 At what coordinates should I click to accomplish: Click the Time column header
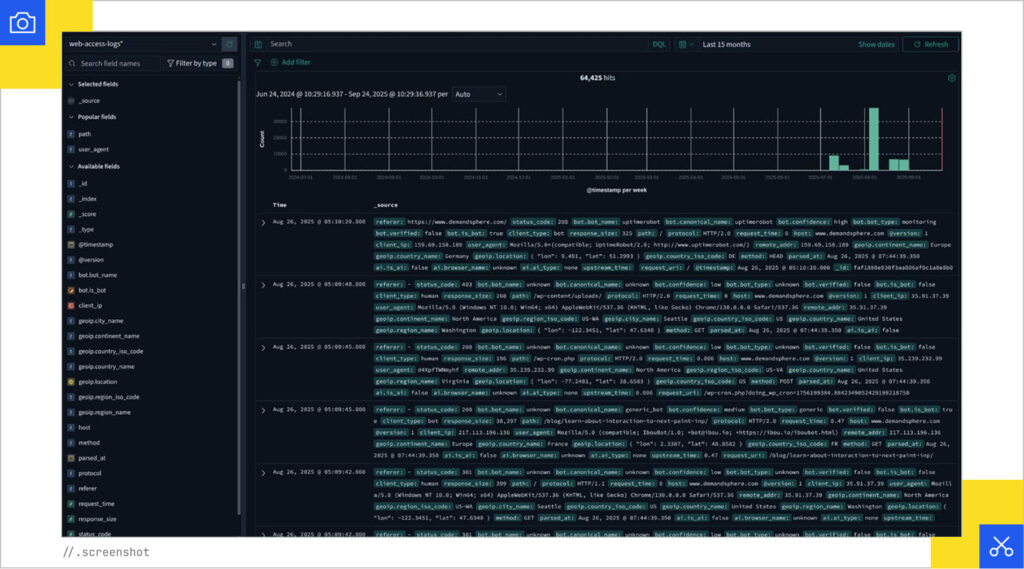[x=280, y=205]
